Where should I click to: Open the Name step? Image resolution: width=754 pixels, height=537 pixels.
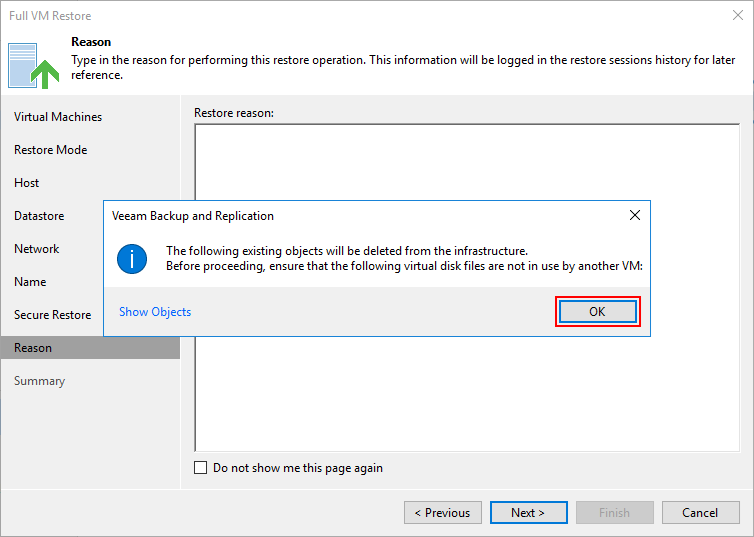click(x=30, y=282)
